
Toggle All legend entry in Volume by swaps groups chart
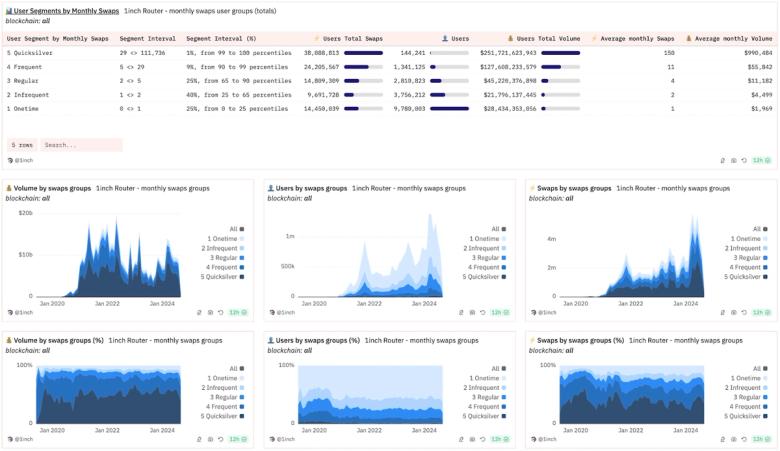point(237,229)
